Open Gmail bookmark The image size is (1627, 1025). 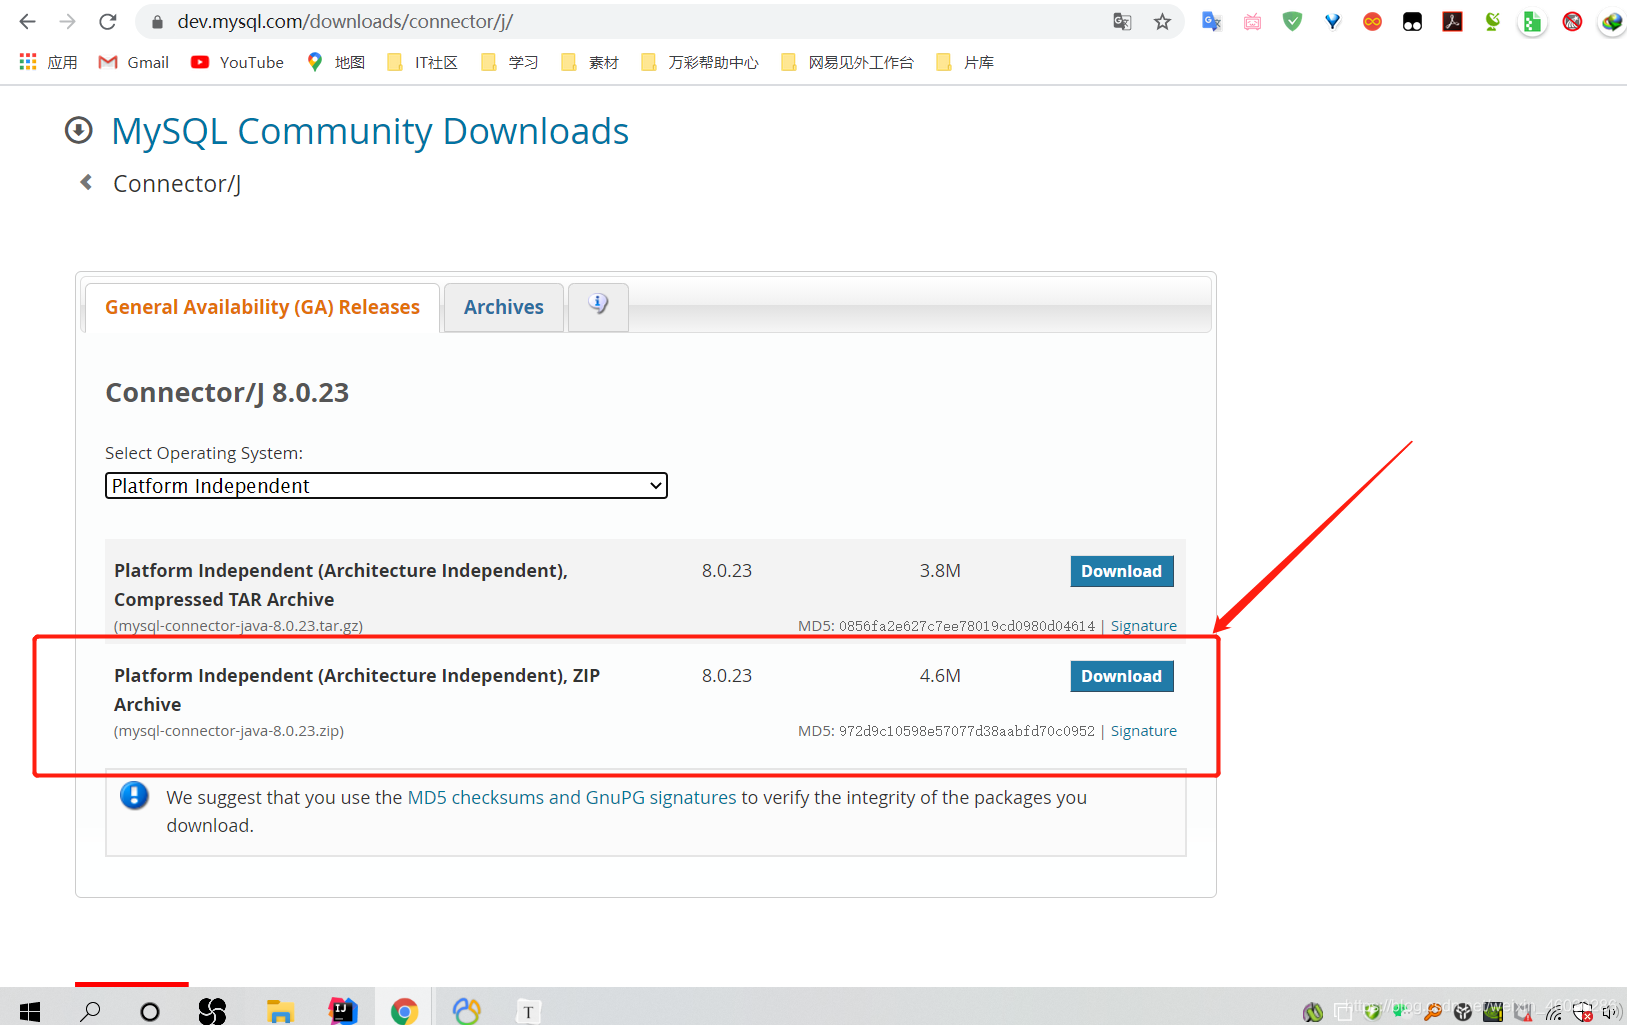coord(134,62)
